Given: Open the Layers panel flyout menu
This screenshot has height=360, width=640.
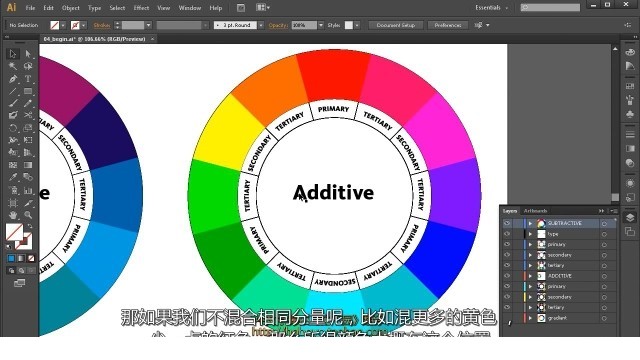Looking at the screenshot, I should pyautogui.click(x=613, y=211).
